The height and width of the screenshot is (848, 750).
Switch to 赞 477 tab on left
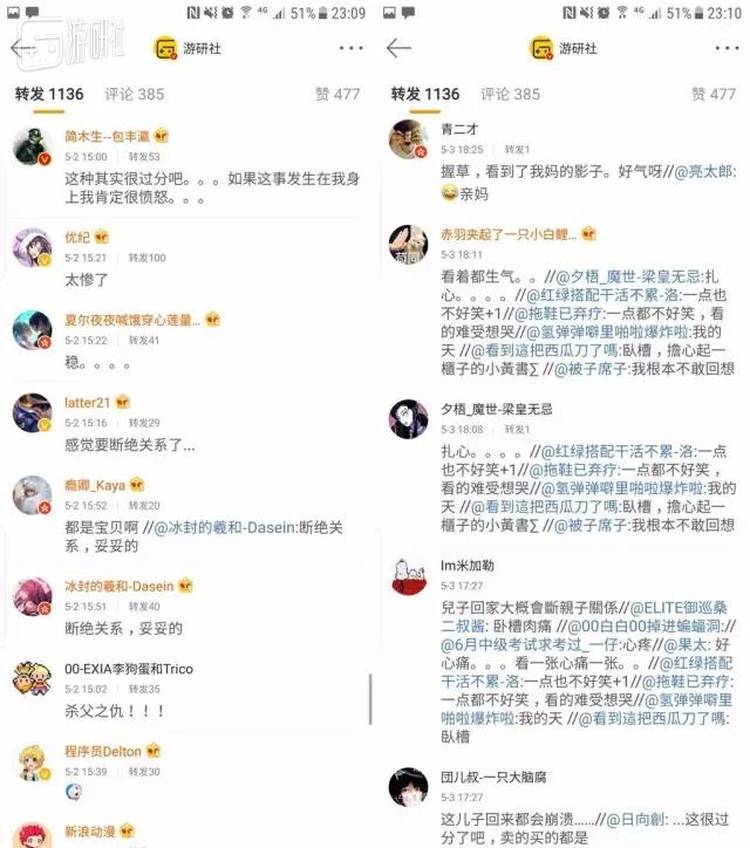[337, 94]
